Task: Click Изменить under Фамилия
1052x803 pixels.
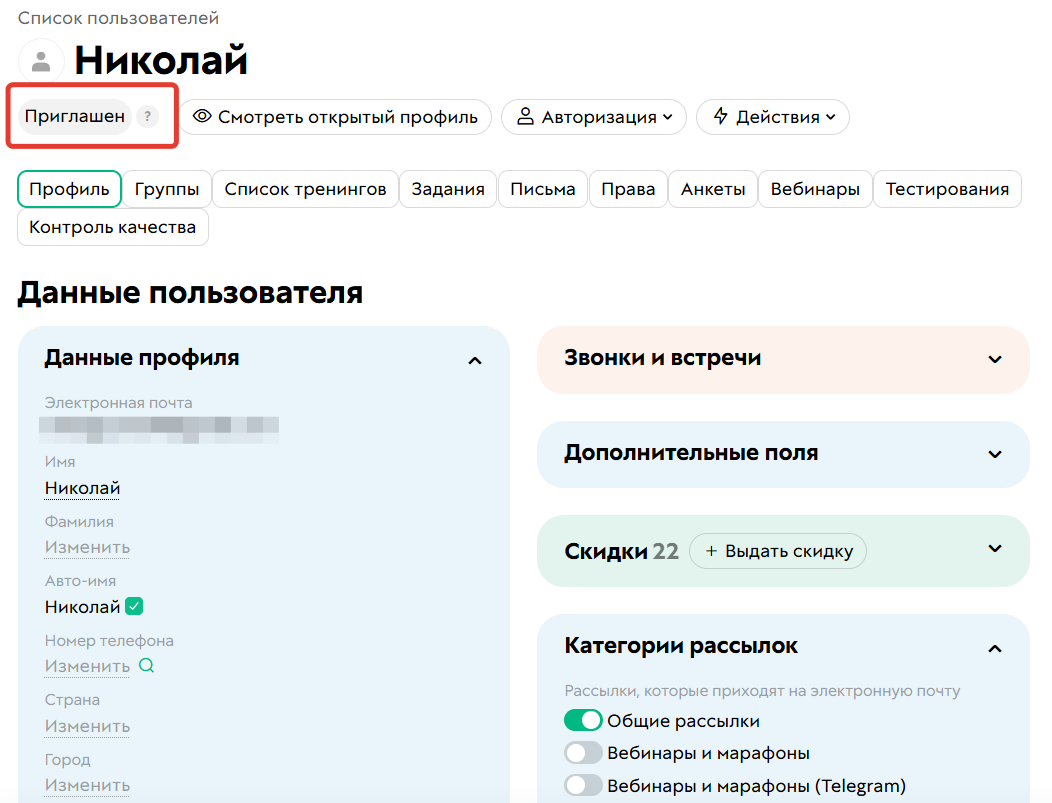Action: point(87,546)
